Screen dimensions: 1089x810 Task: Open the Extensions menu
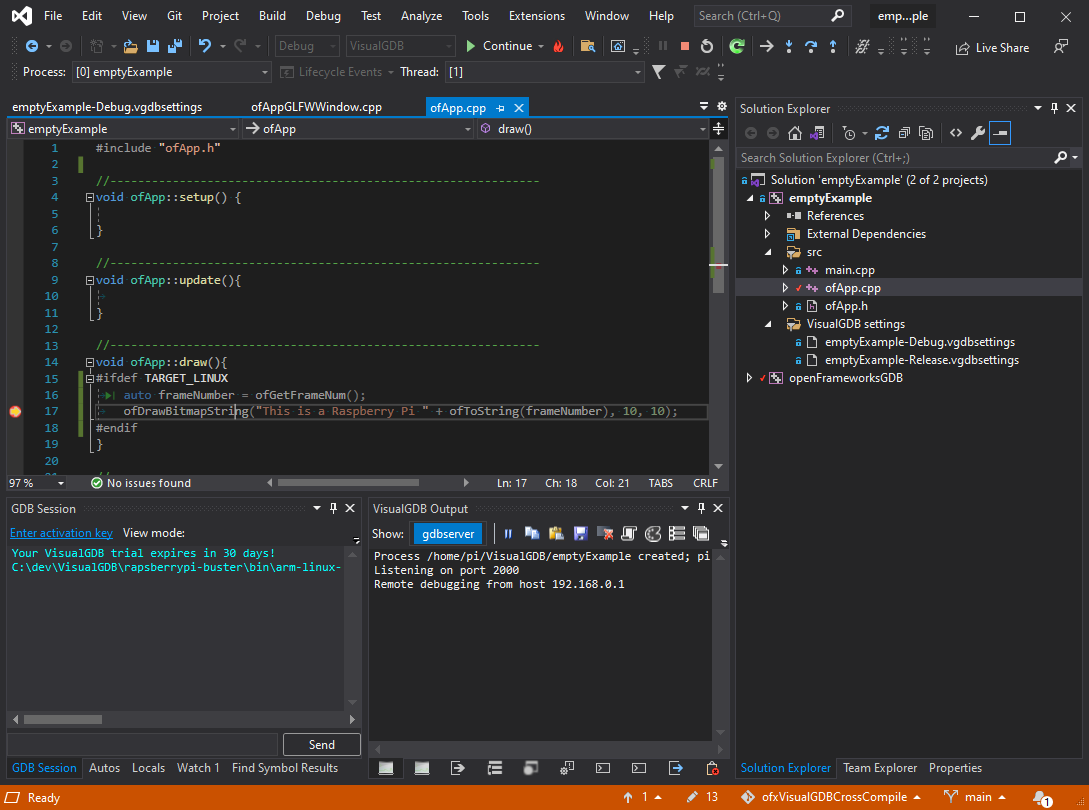(x=536, y=15)
